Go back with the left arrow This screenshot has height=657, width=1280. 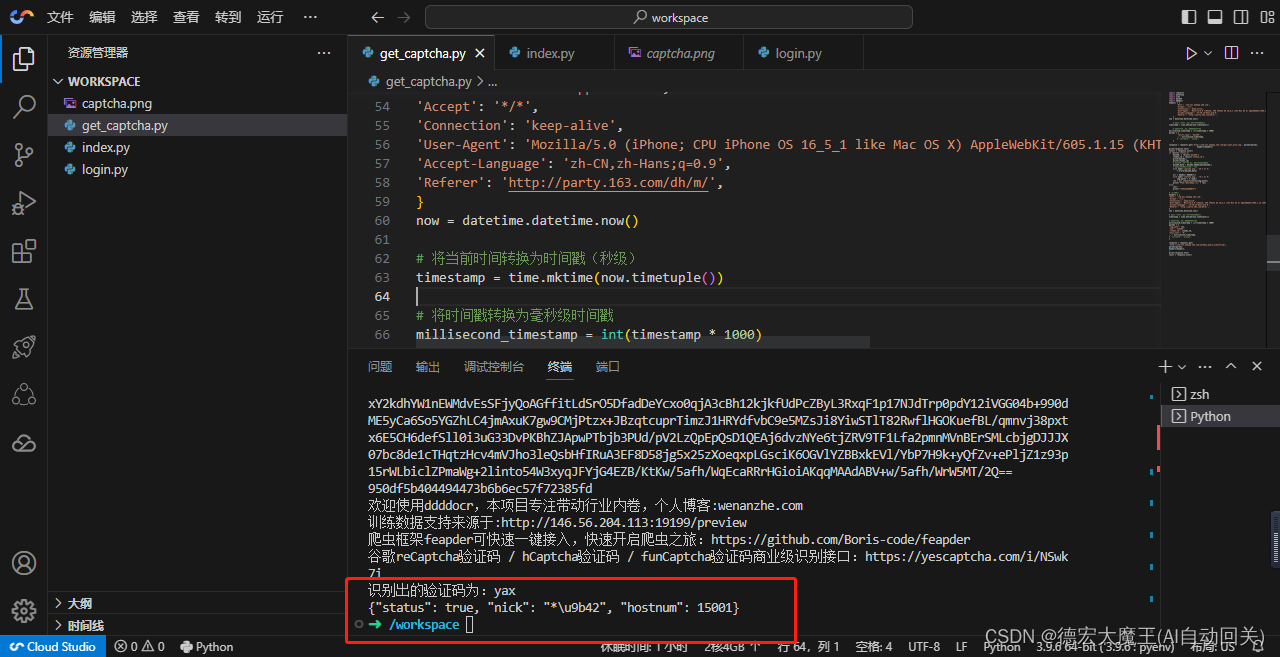(377, 17)
